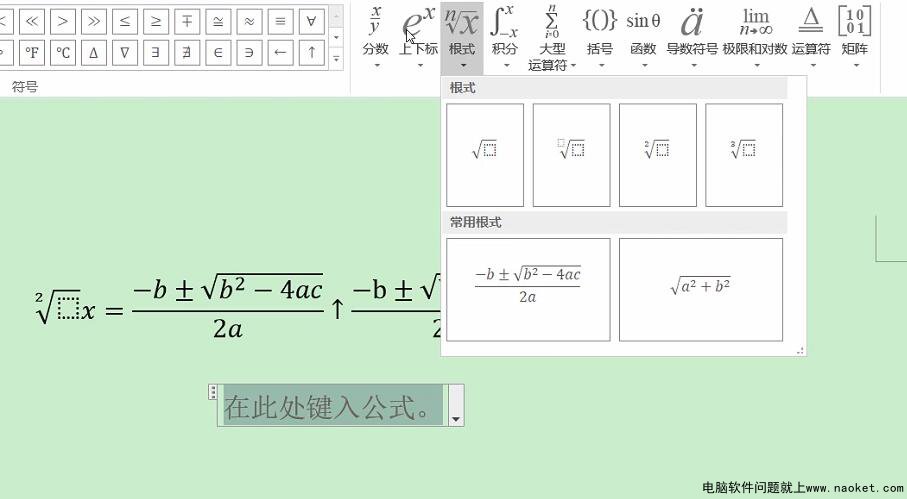
Task: Pick the radical with empty degree template
Action: pos(571,154)
